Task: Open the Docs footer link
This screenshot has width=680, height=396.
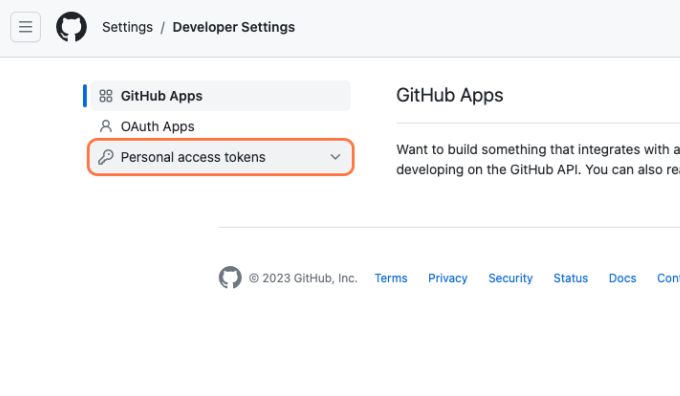Action: 622,278
